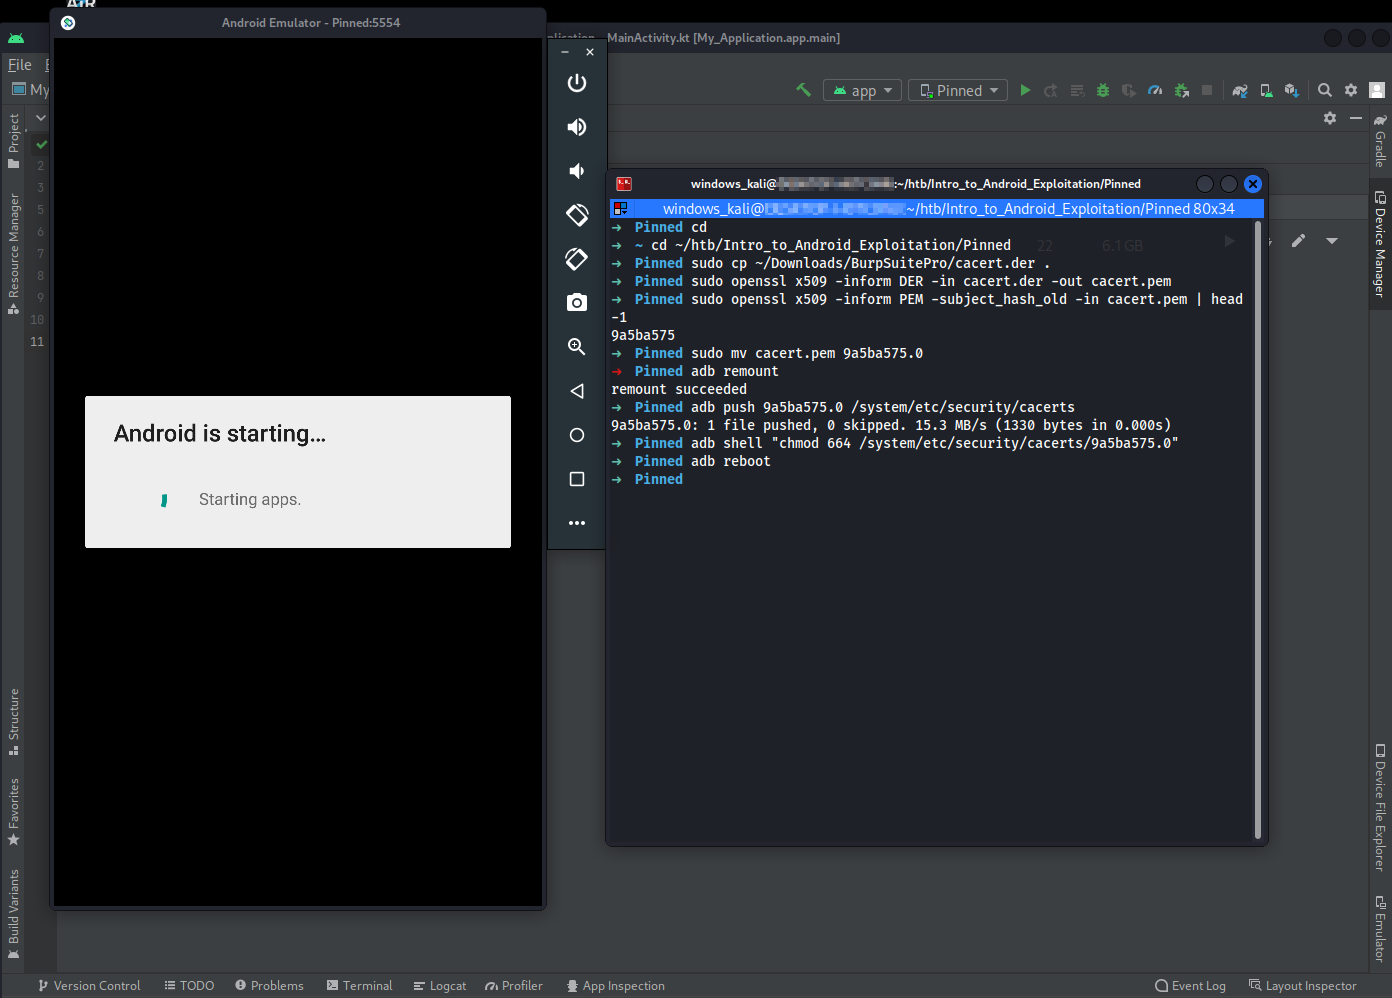Take an emulator screenshot with camera icon

click(x=577, y=302)
